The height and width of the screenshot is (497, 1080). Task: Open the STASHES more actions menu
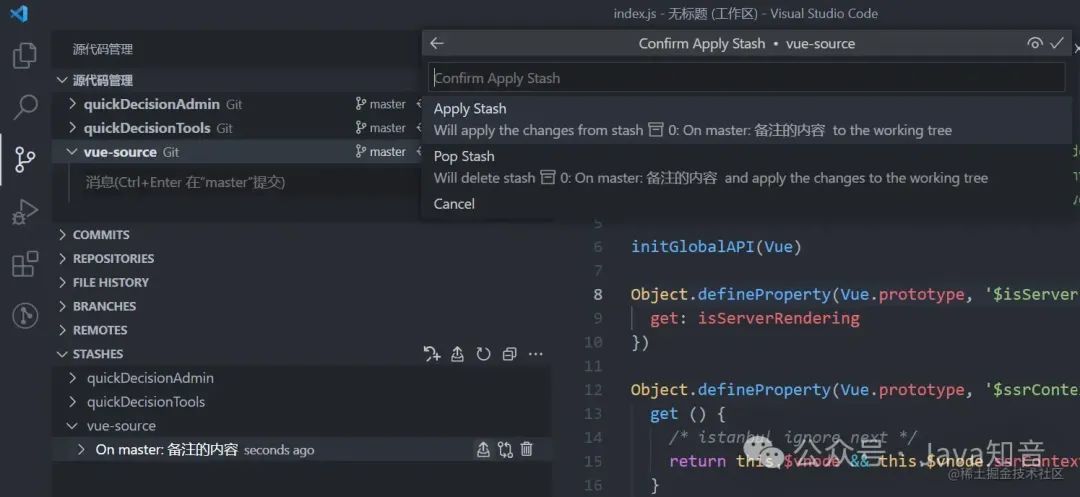[535, 354]
